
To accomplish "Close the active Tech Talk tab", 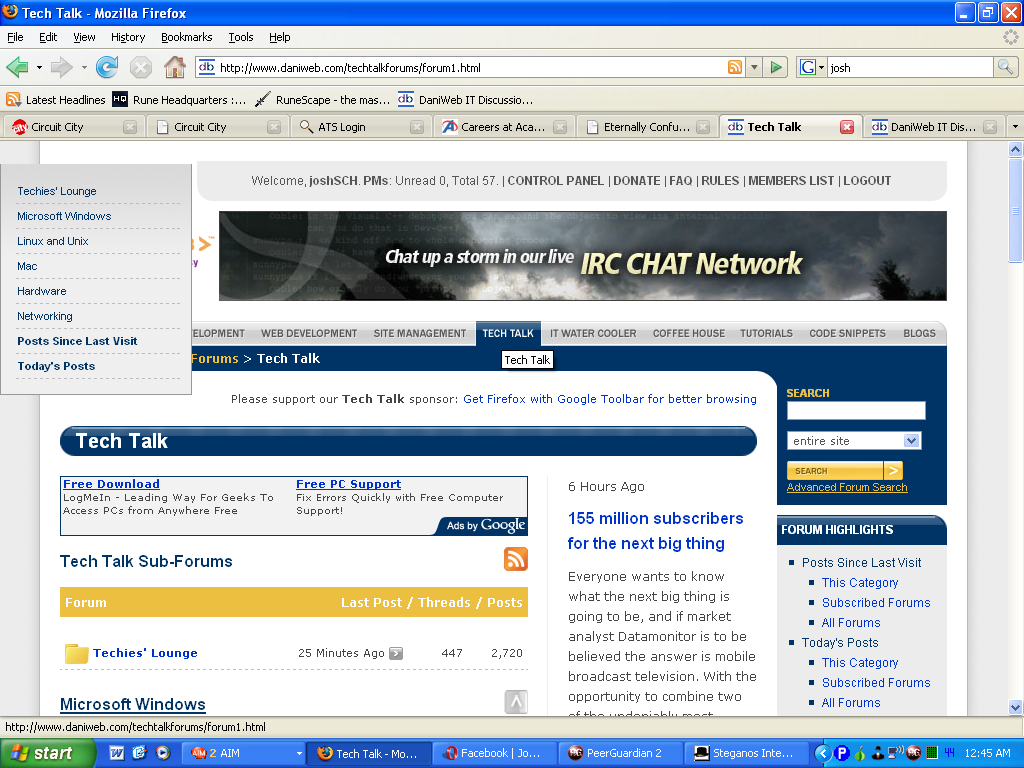I will click(x=847, y=127).
